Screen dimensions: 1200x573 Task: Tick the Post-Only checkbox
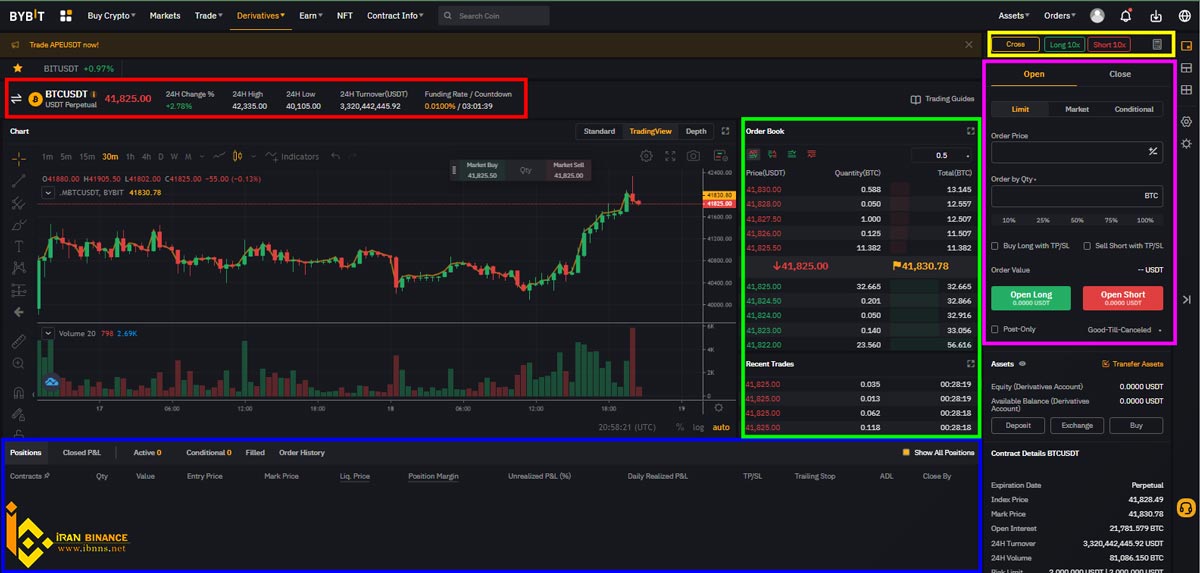(x=995, y=329)
